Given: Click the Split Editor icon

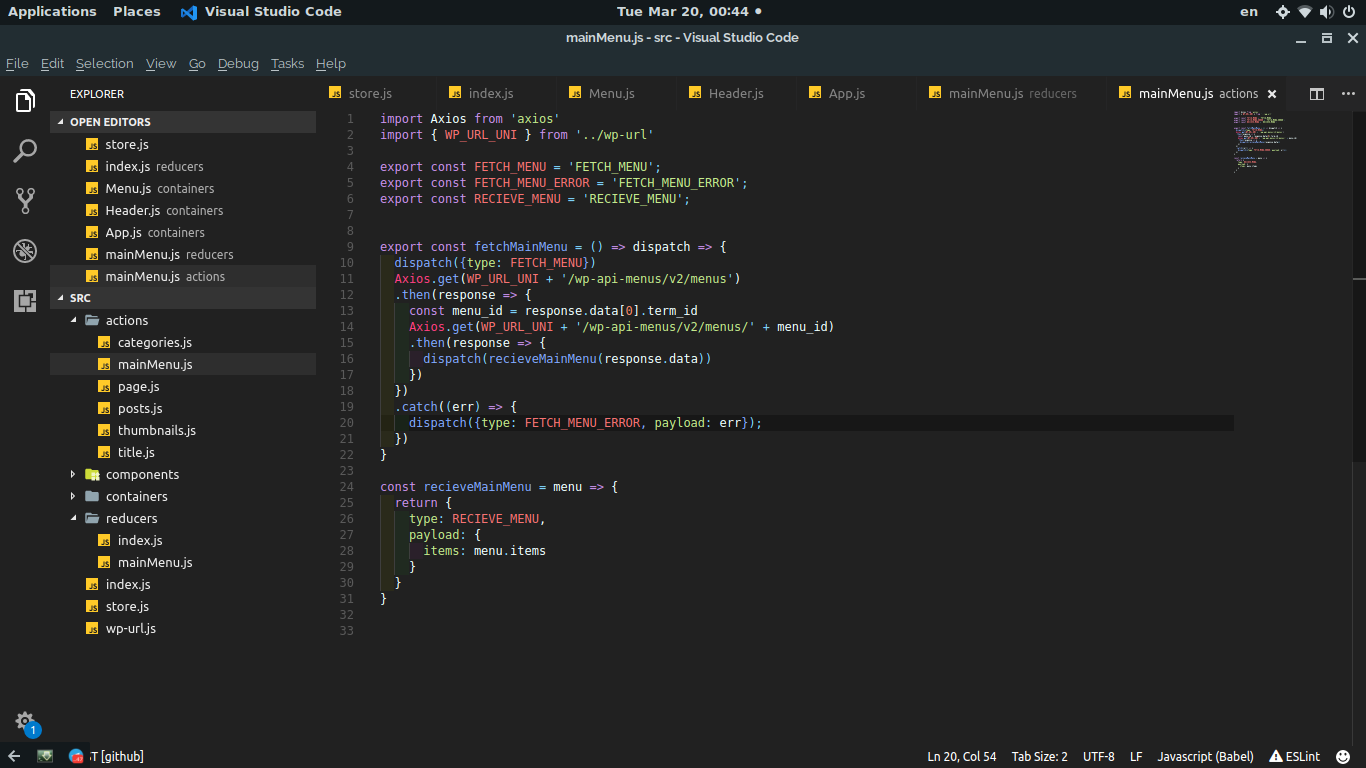Looking at the screenshot, I should (1317, 94).
